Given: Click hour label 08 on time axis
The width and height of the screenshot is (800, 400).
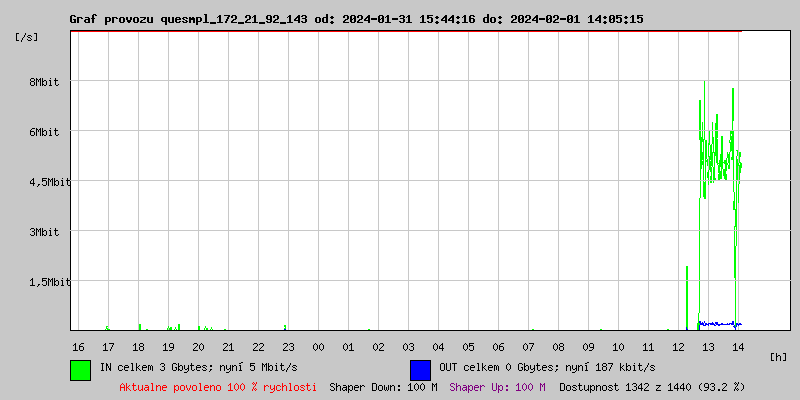Looking at the screenshot, I should [559, 347].
